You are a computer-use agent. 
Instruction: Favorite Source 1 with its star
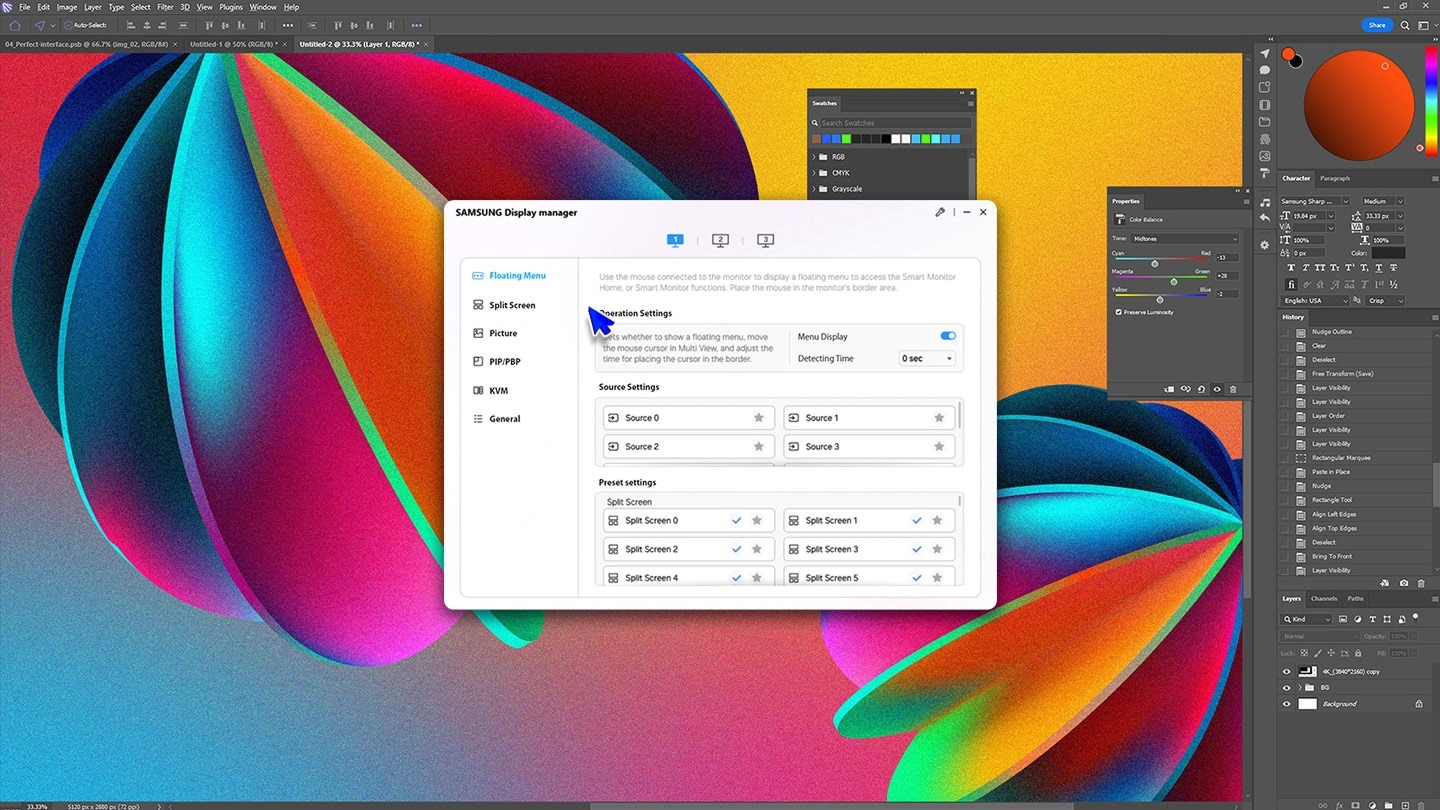[x=939, y=418]
